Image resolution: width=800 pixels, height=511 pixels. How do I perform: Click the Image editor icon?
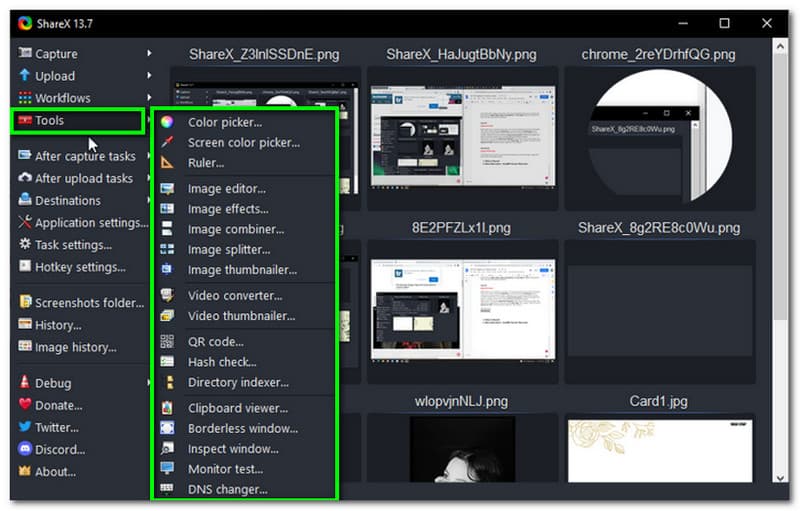point(167,189)
